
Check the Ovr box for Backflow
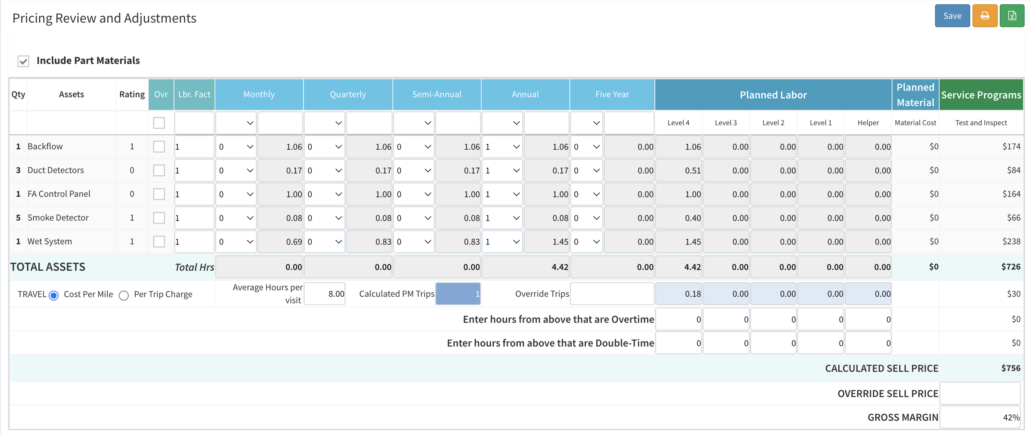[x=160, y=146]
